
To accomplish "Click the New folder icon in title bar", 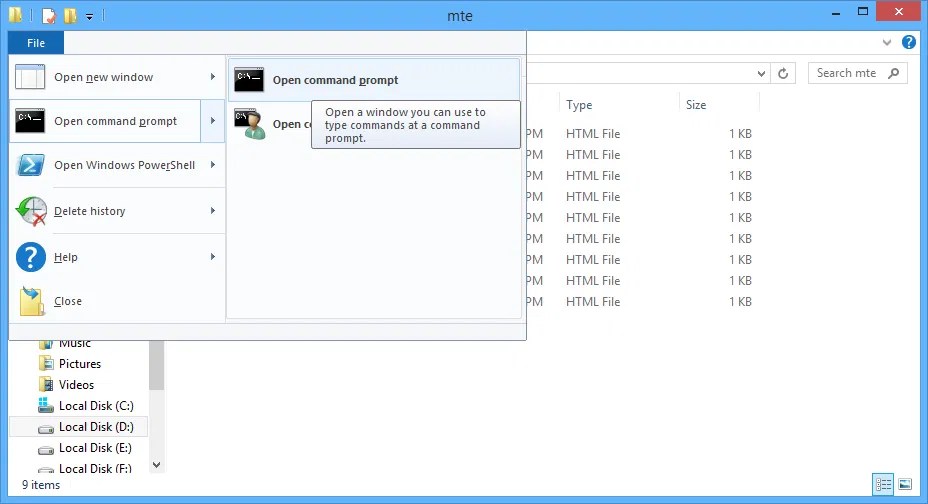I will 70,15.
